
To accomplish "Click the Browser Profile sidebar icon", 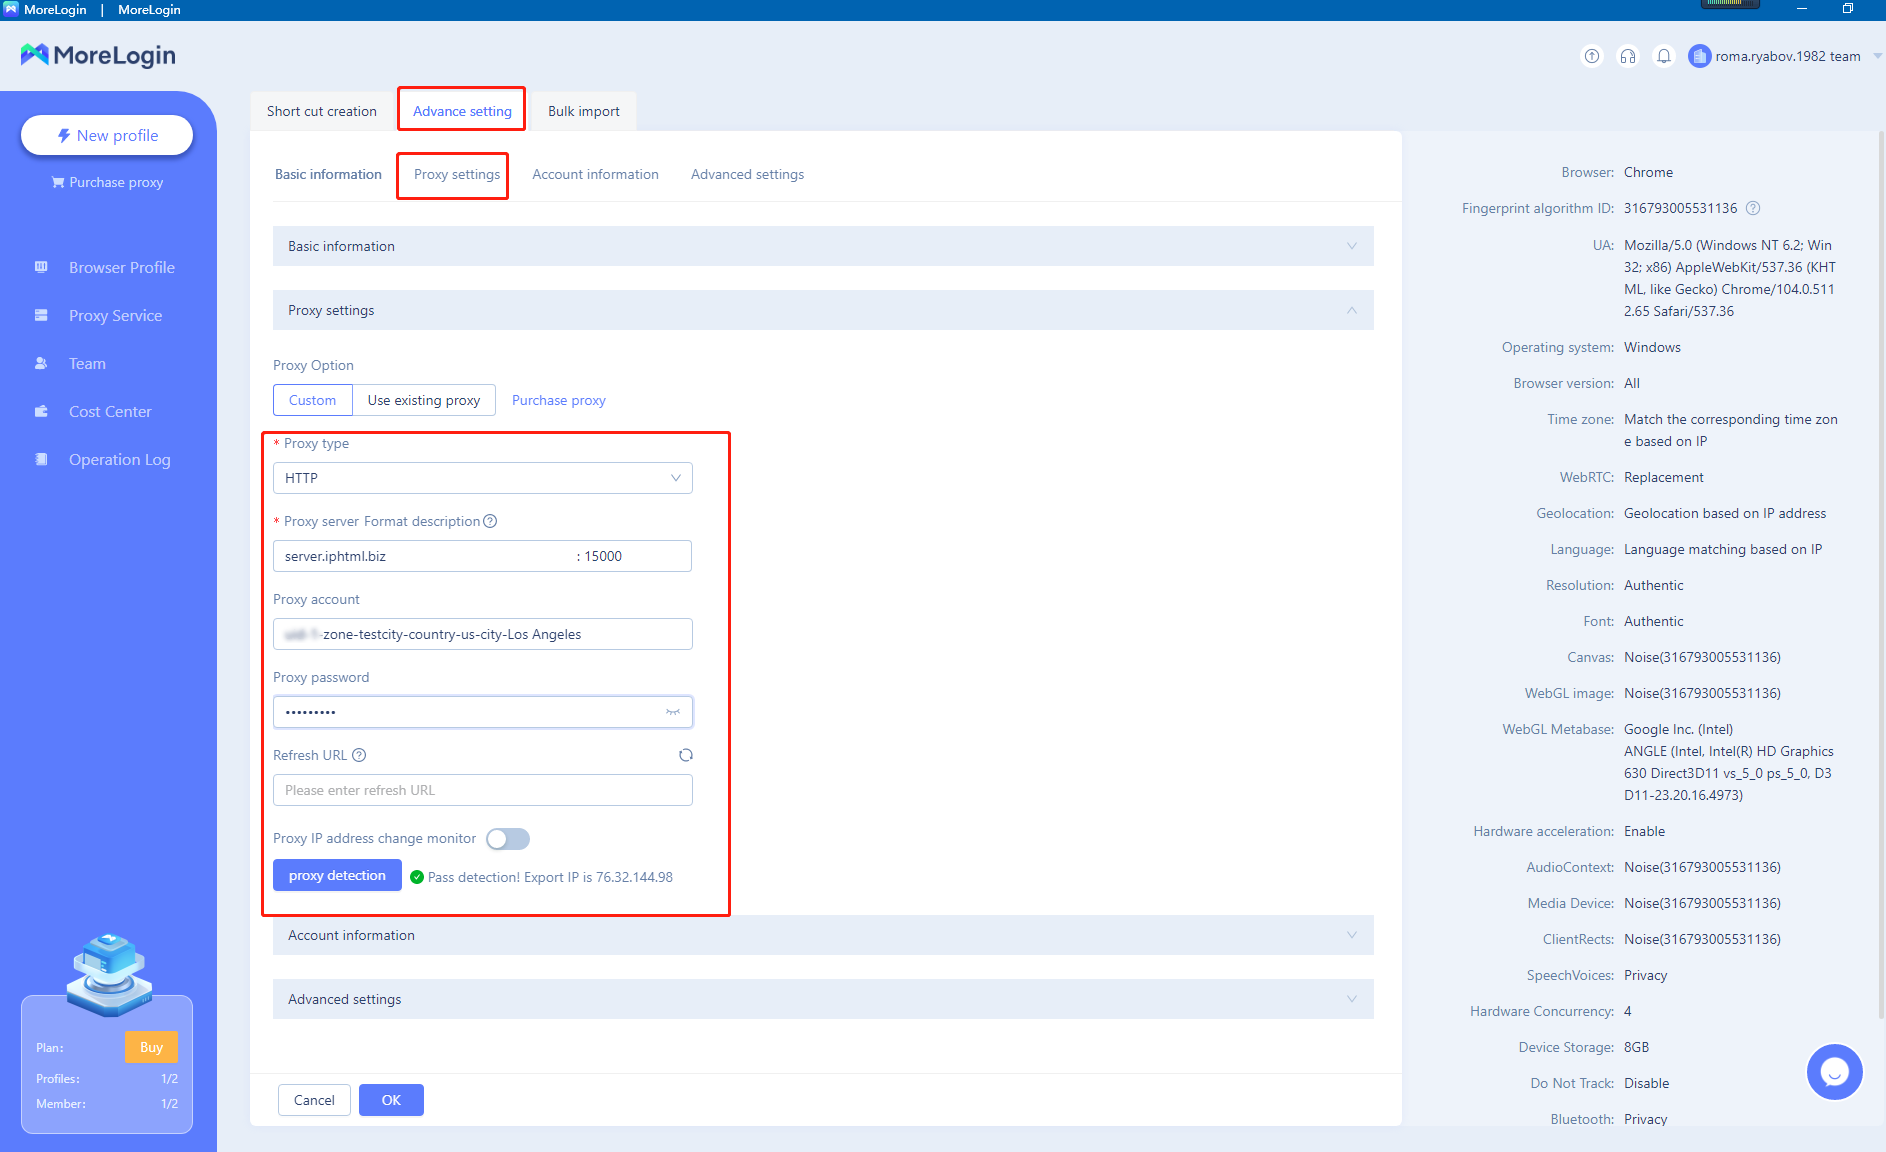I will [x=41, y=267].
